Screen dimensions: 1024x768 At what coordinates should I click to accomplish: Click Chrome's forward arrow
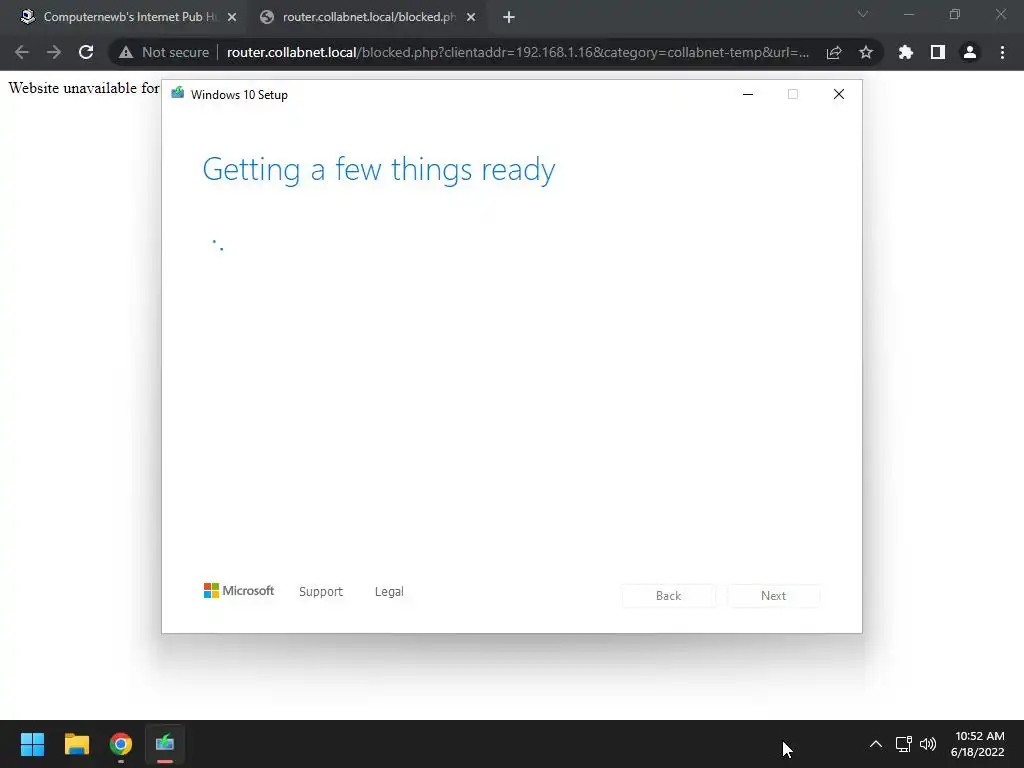click(54, 52)
